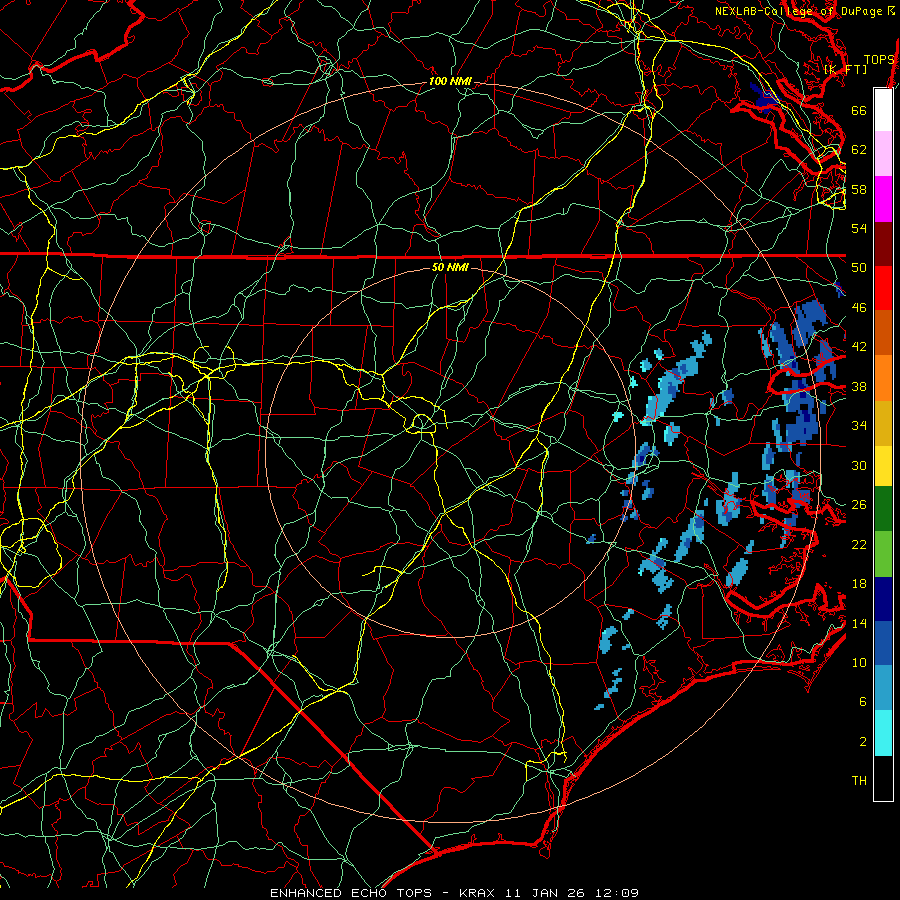Click the '58' legend value
This screenshot has width=900, height=900.
(x=859, y=189)
